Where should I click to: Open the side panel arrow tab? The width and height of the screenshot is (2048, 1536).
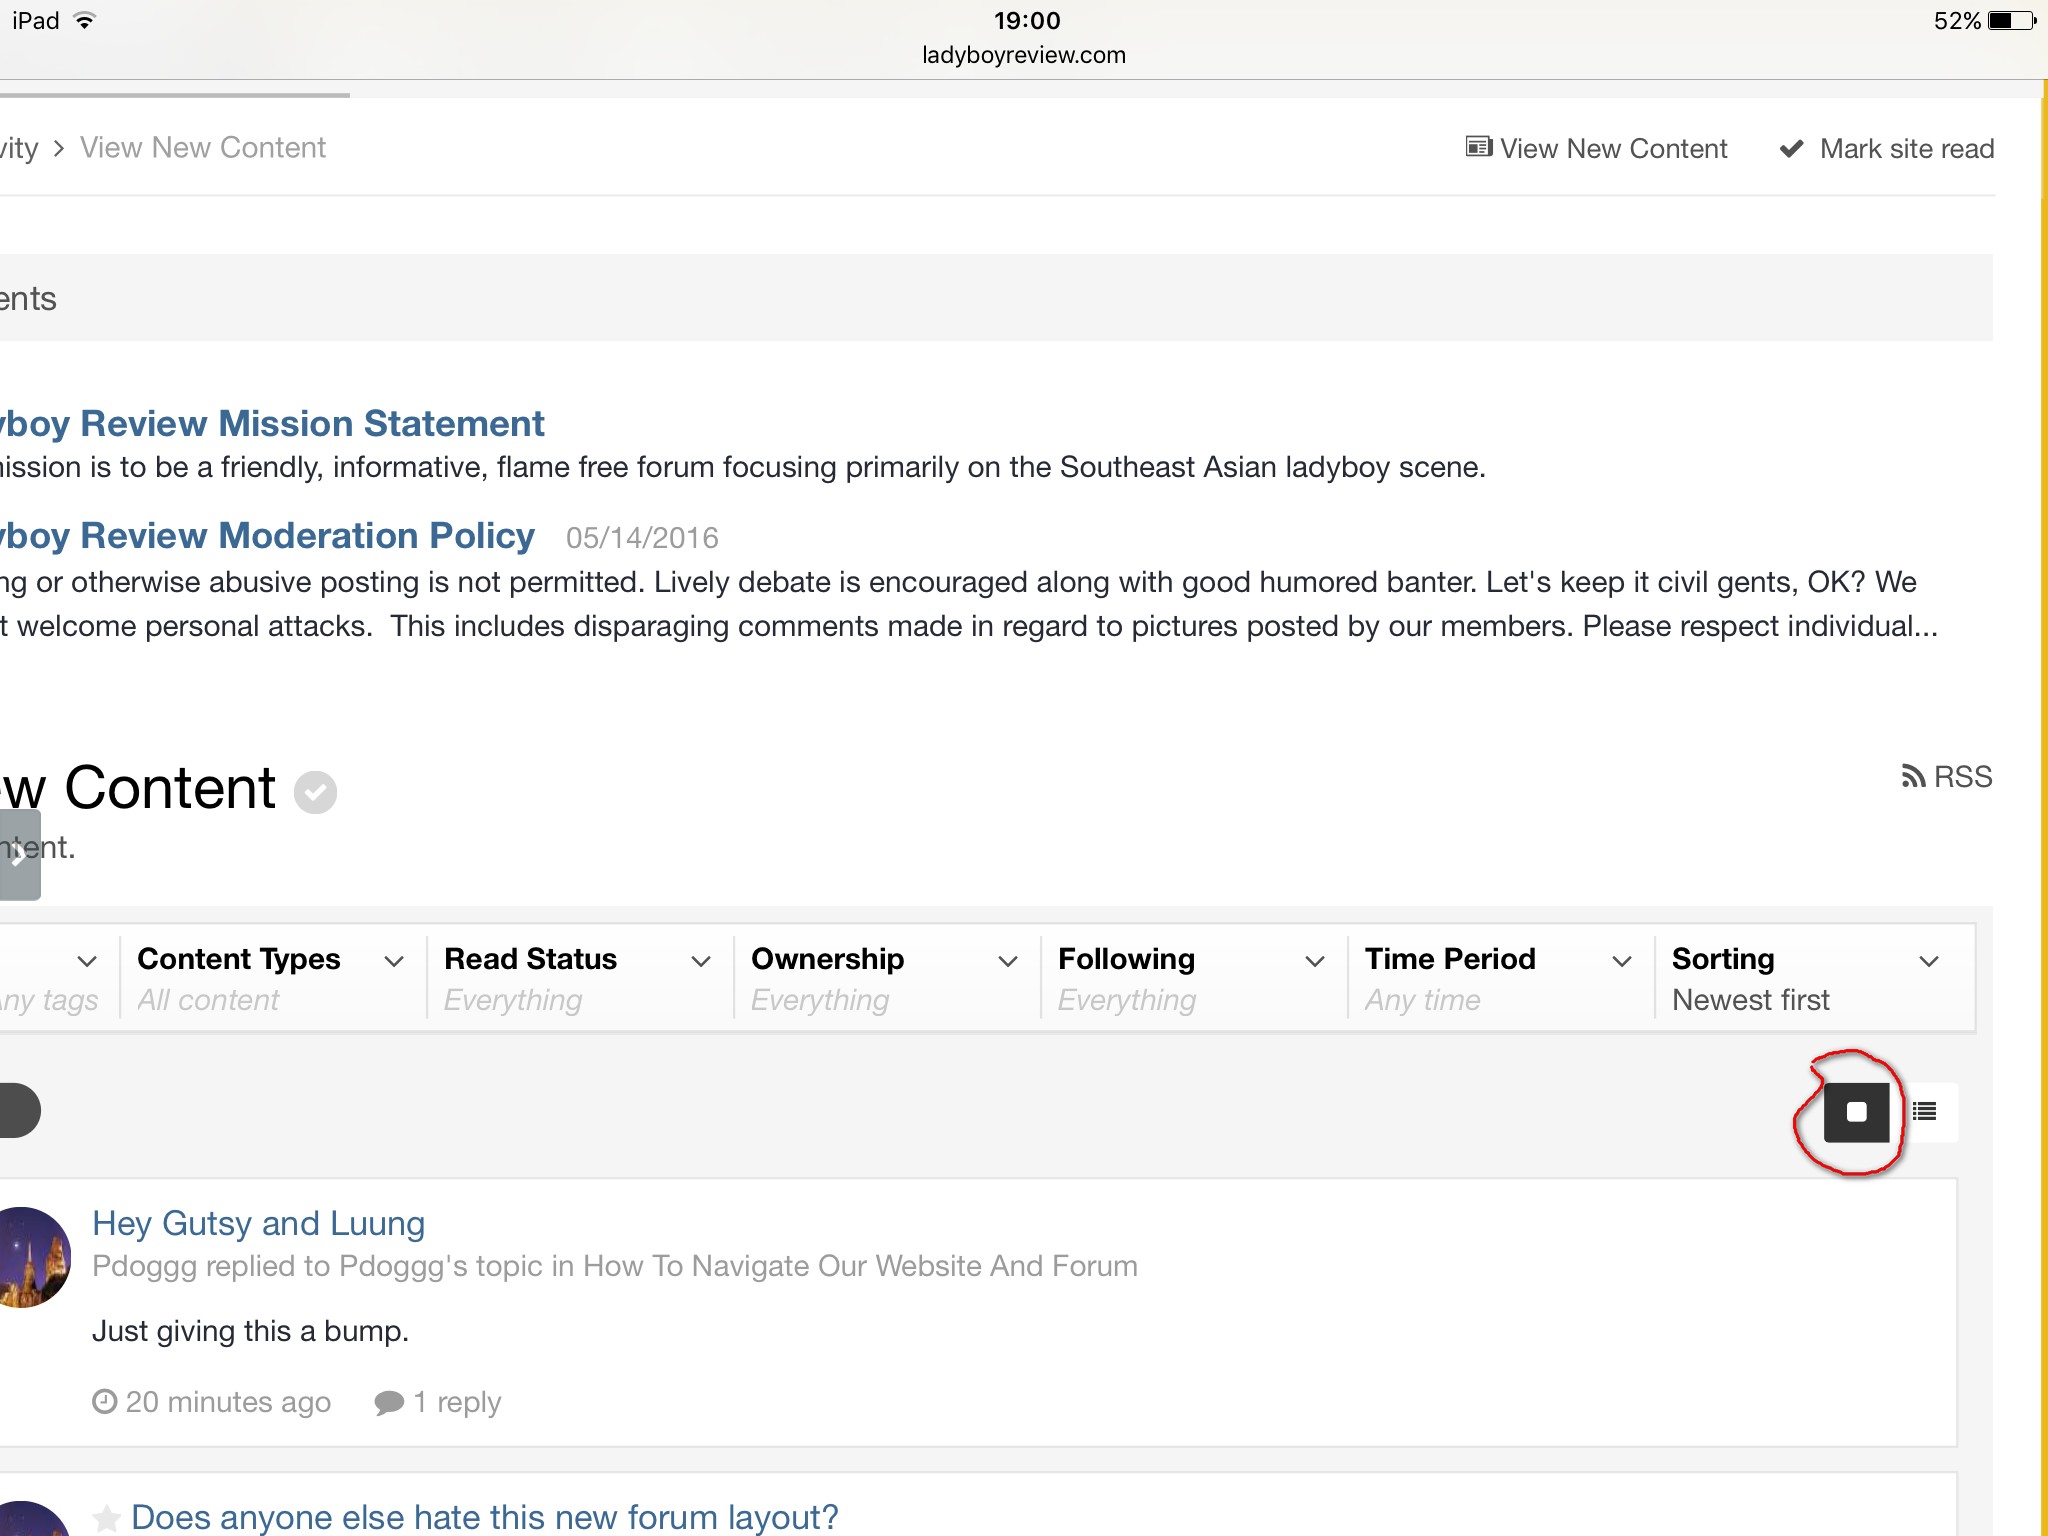click(x=20, y=855)
